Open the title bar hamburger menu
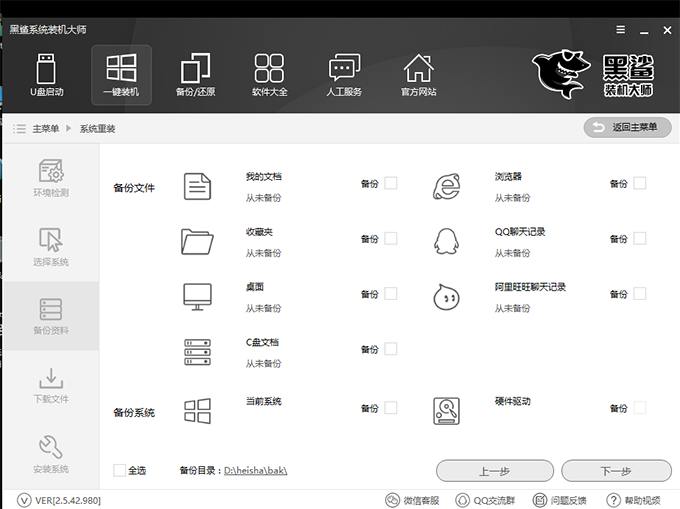The image size is (680, 509). [620, 29]
